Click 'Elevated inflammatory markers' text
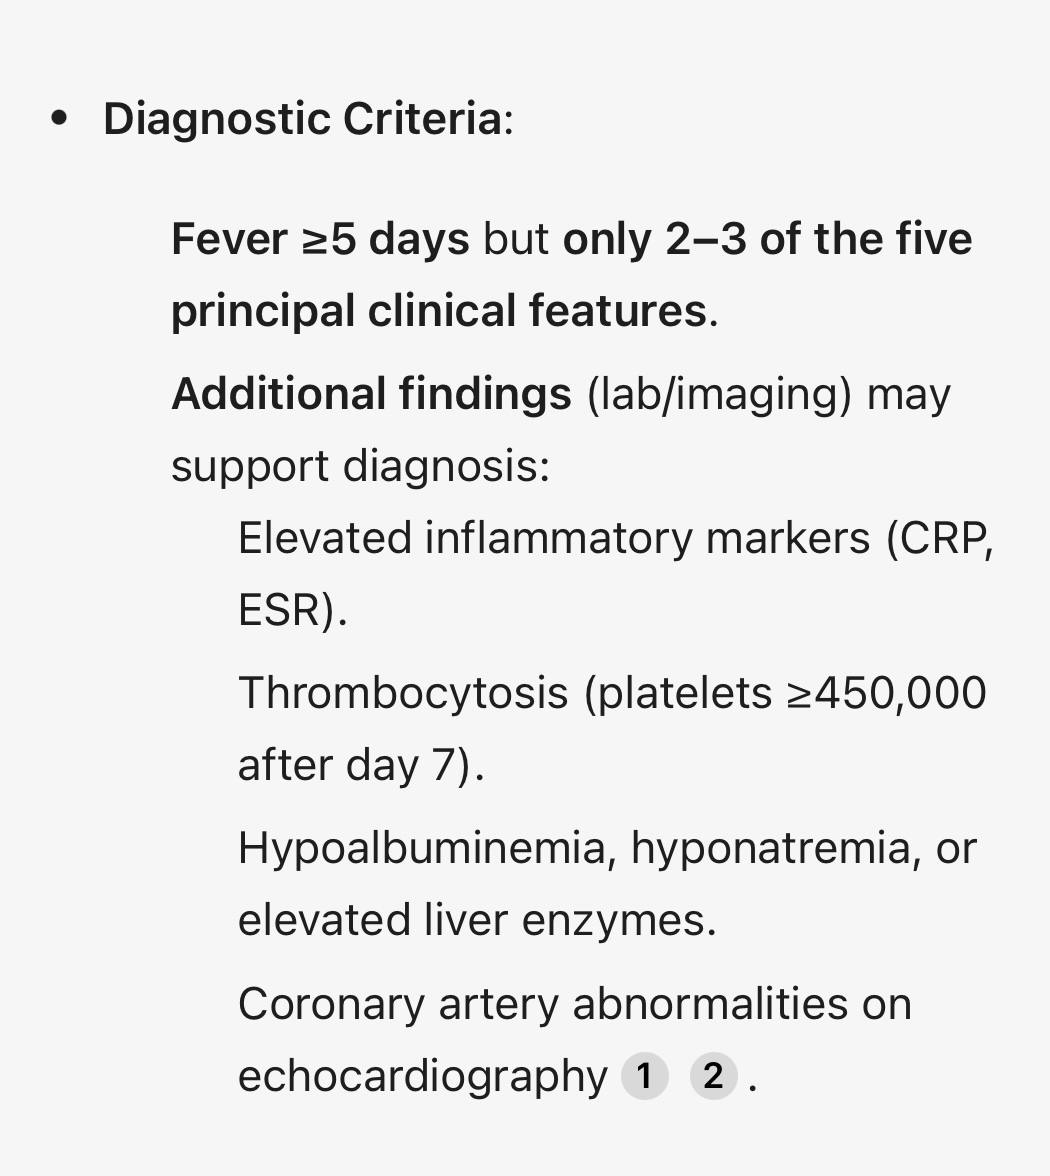Viewport: 1050px width, 1176px height. coord(554,538)
